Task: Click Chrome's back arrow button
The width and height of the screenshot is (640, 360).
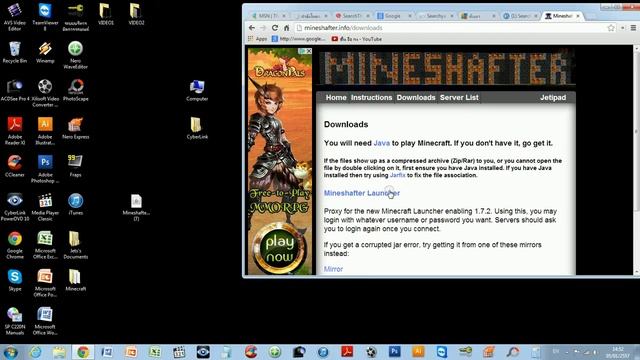Action: (252, 28)
